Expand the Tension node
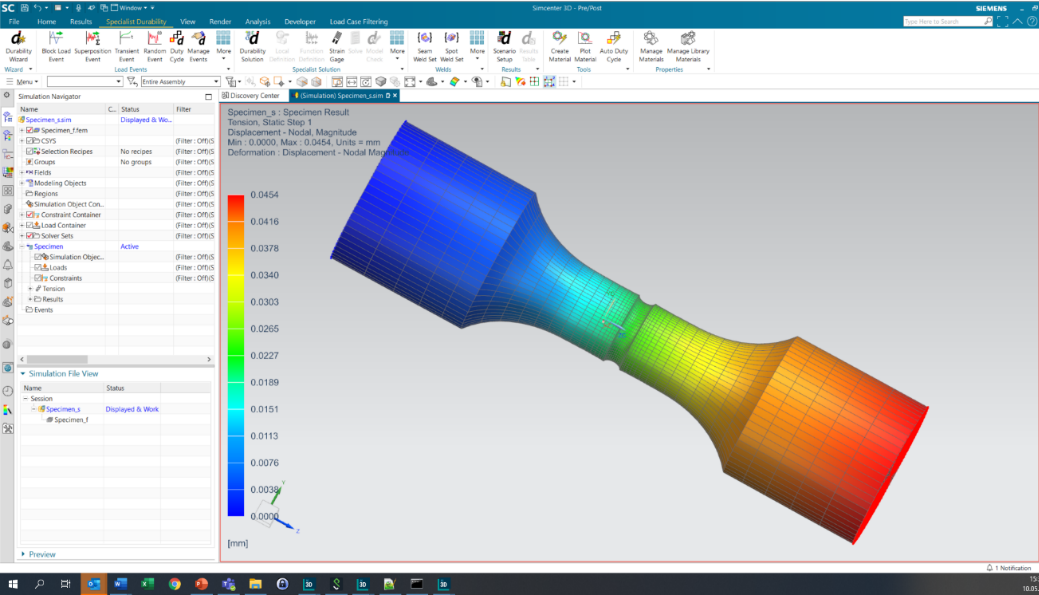This screenshot has width=1039, height=595. [30, 288]
